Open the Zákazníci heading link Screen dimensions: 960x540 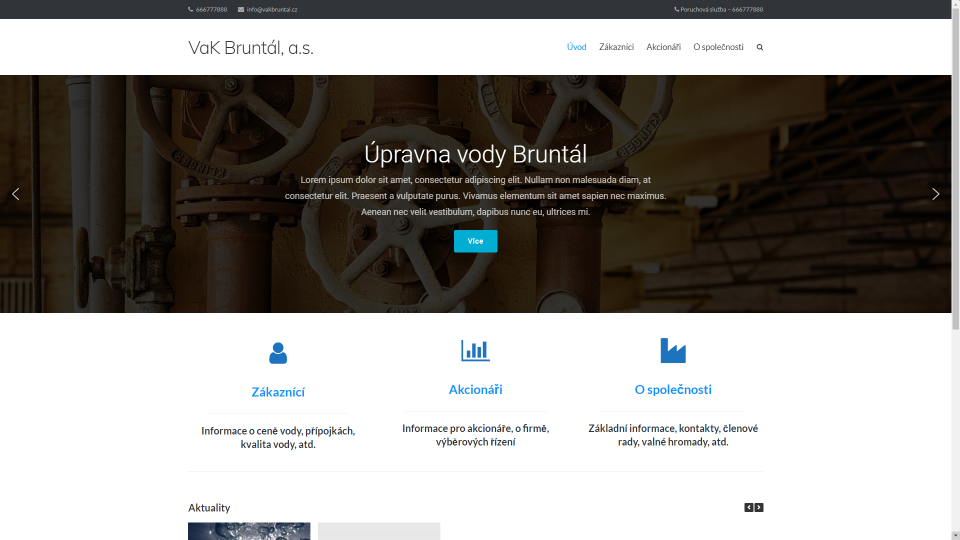tap(278, 392)
